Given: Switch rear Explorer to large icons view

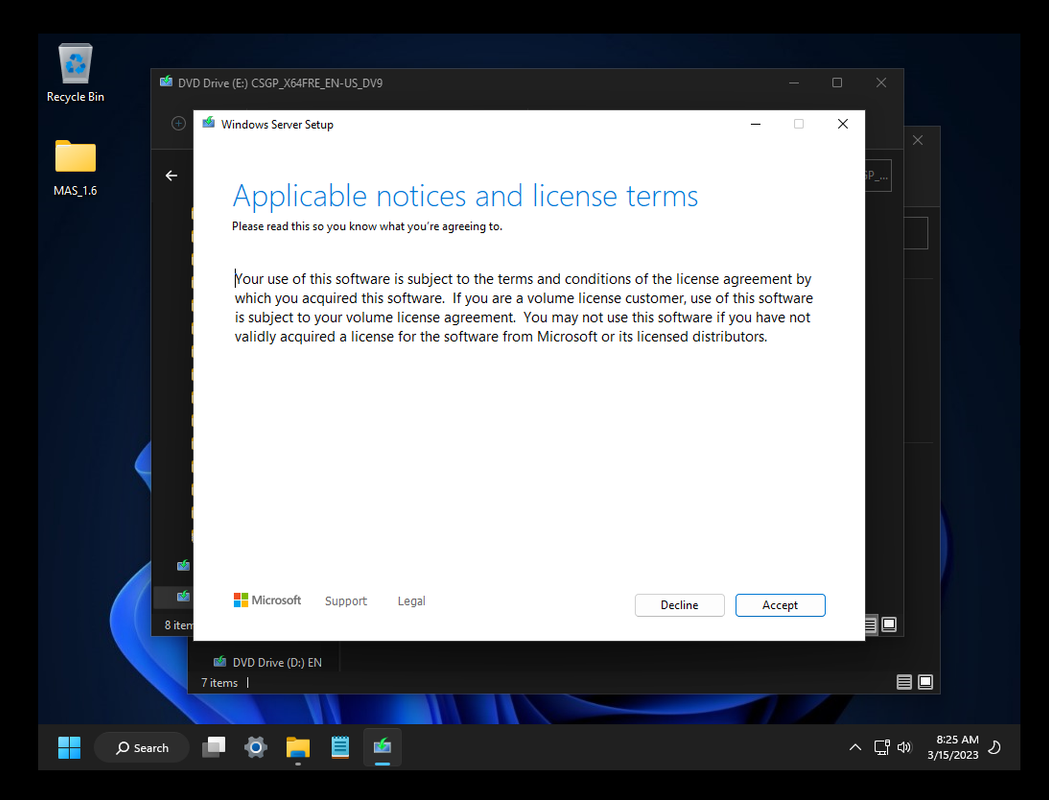Looking at the screenshot, I should [x=925, y=682].
